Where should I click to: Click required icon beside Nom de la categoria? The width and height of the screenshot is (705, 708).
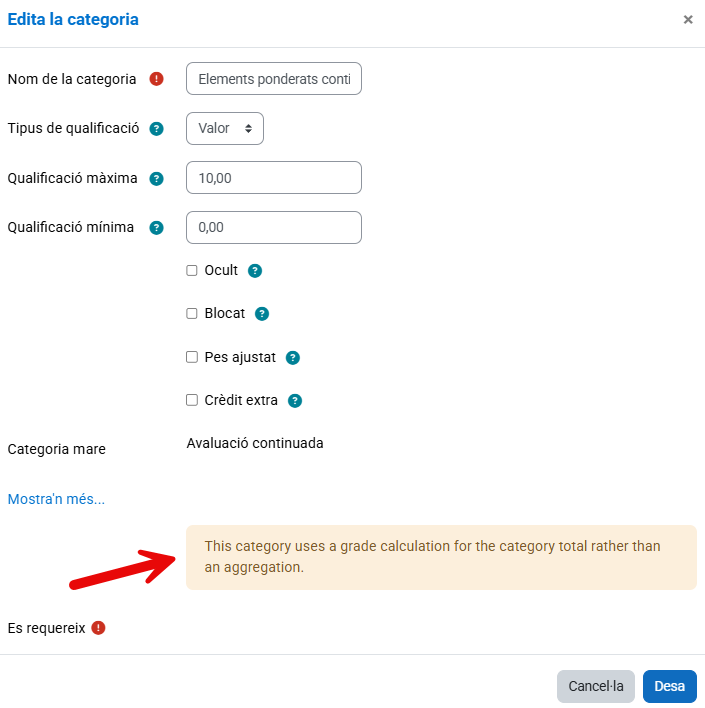(156, 80)
